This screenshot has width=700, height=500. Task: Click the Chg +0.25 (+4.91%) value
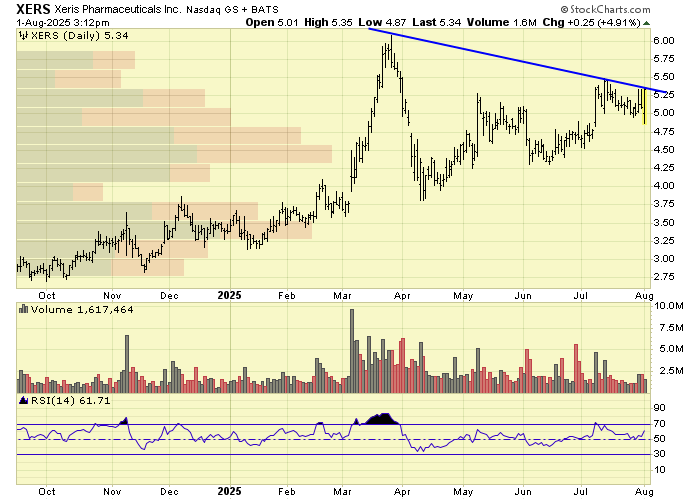592,22
